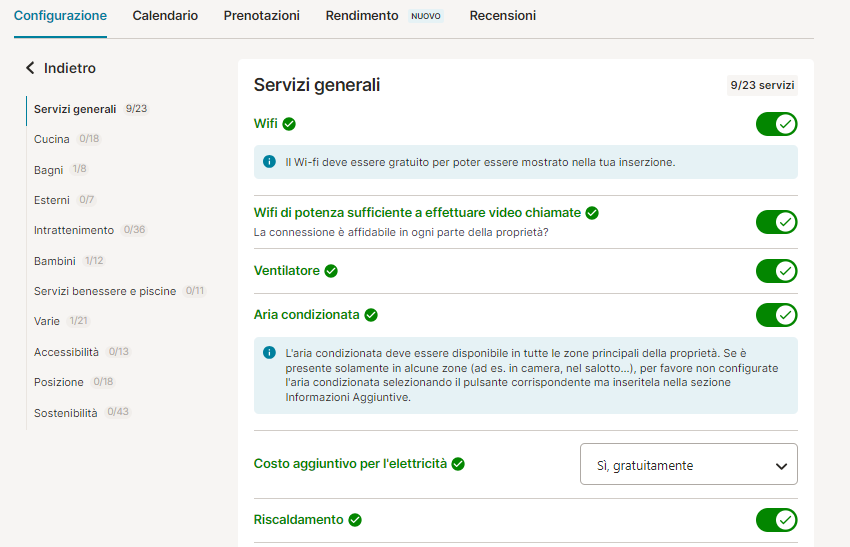Click the green checkmark beside Riscaldamento
This screenshot has height=547, width=850.
tap(355, 520)
